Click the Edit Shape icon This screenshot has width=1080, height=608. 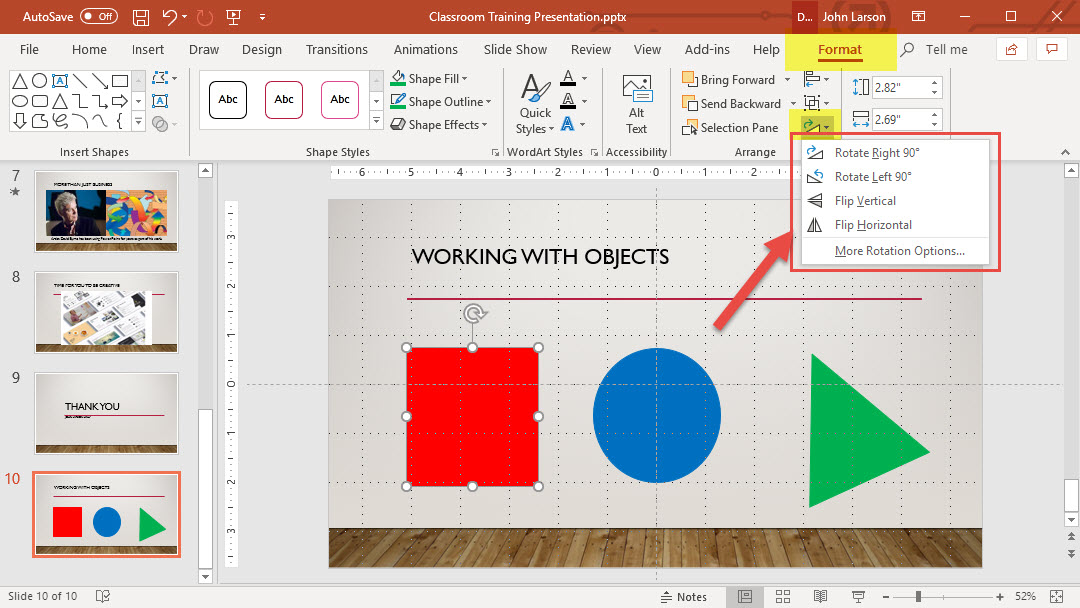[160, 79]
